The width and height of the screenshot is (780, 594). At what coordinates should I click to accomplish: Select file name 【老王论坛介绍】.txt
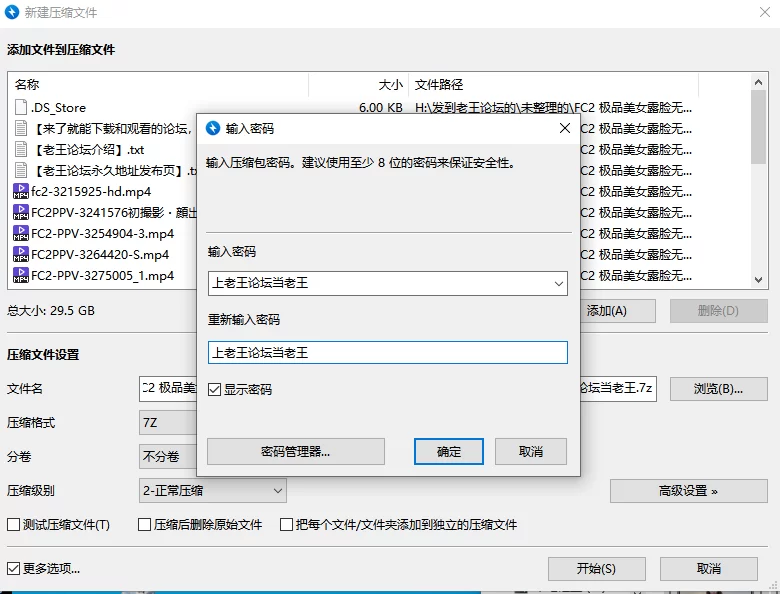coord(88,150)
